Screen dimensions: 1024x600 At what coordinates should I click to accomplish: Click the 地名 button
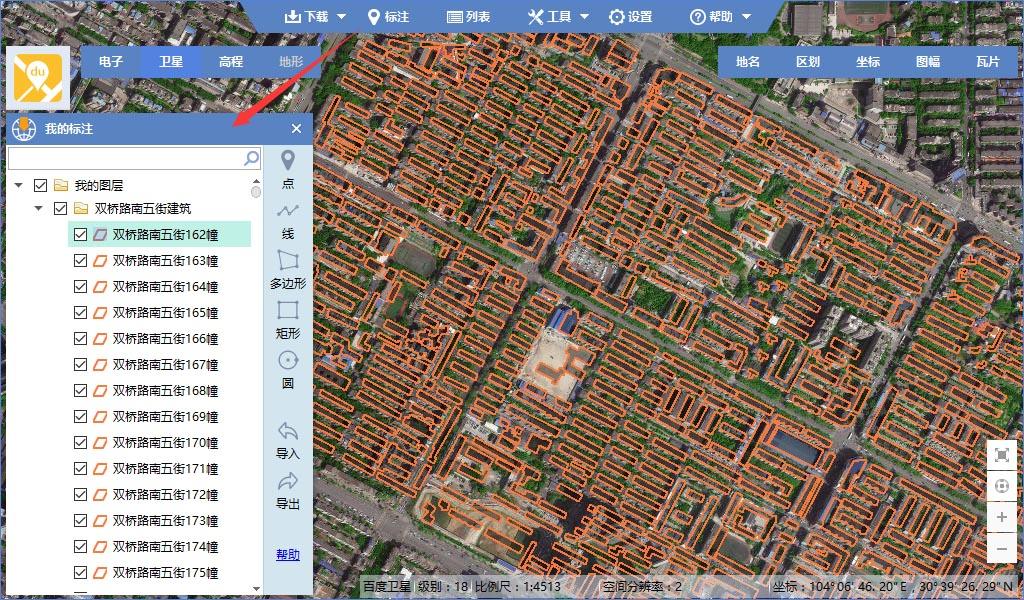748,61
